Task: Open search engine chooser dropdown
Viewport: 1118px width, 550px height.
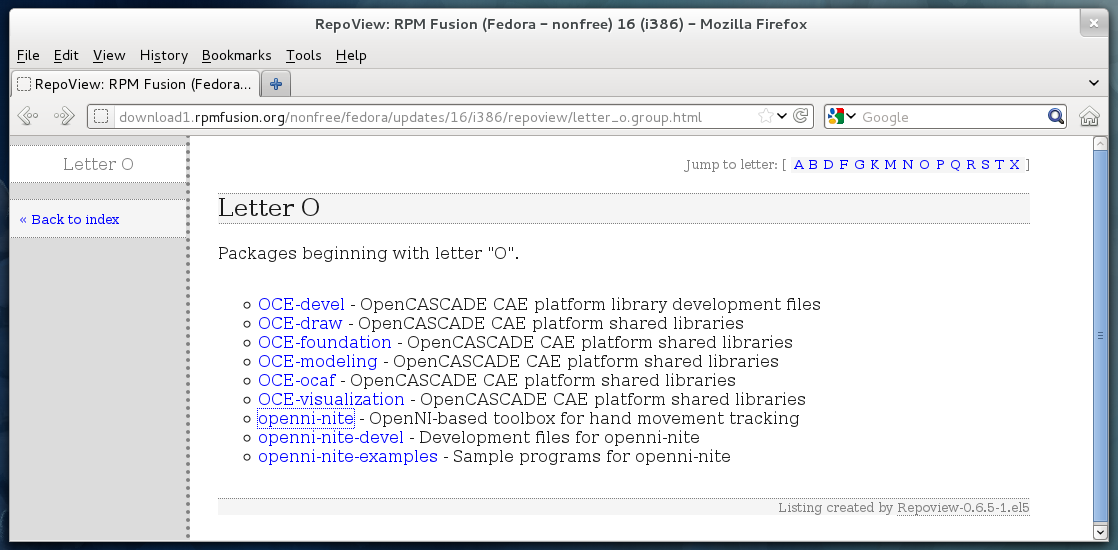Action: click(851, 116)
